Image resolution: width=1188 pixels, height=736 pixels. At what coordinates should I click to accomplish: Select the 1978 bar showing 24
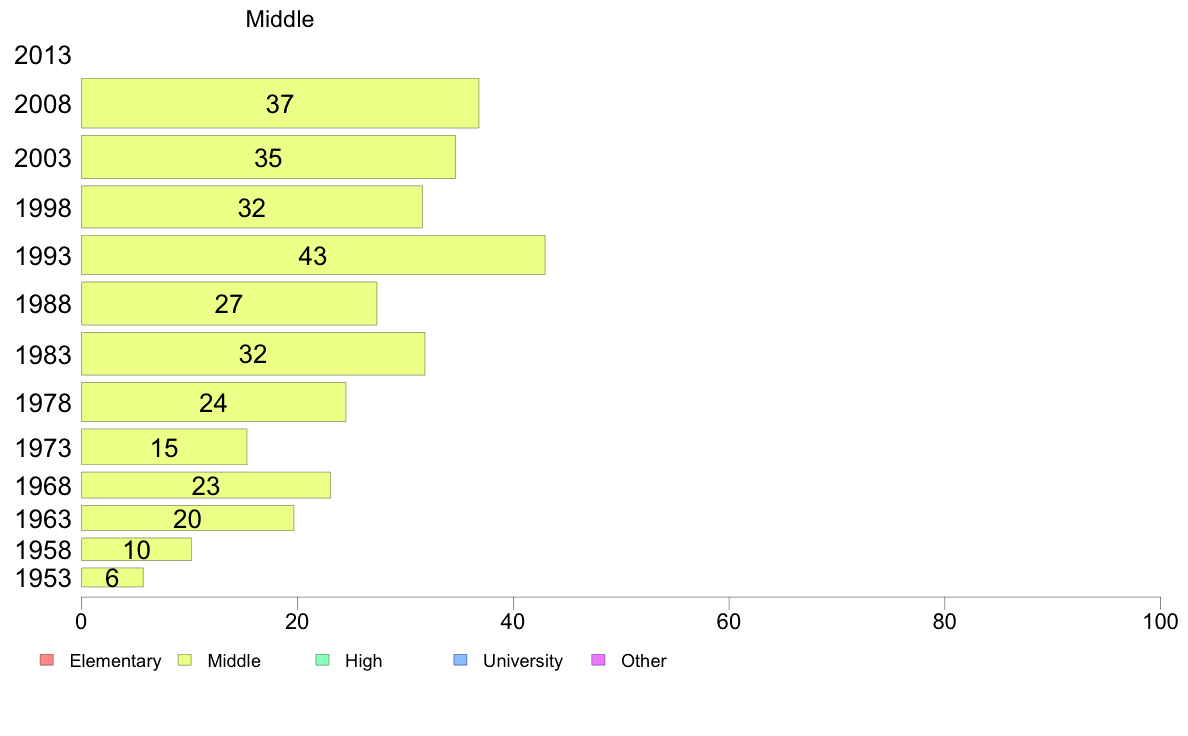(x=214, y=402)
